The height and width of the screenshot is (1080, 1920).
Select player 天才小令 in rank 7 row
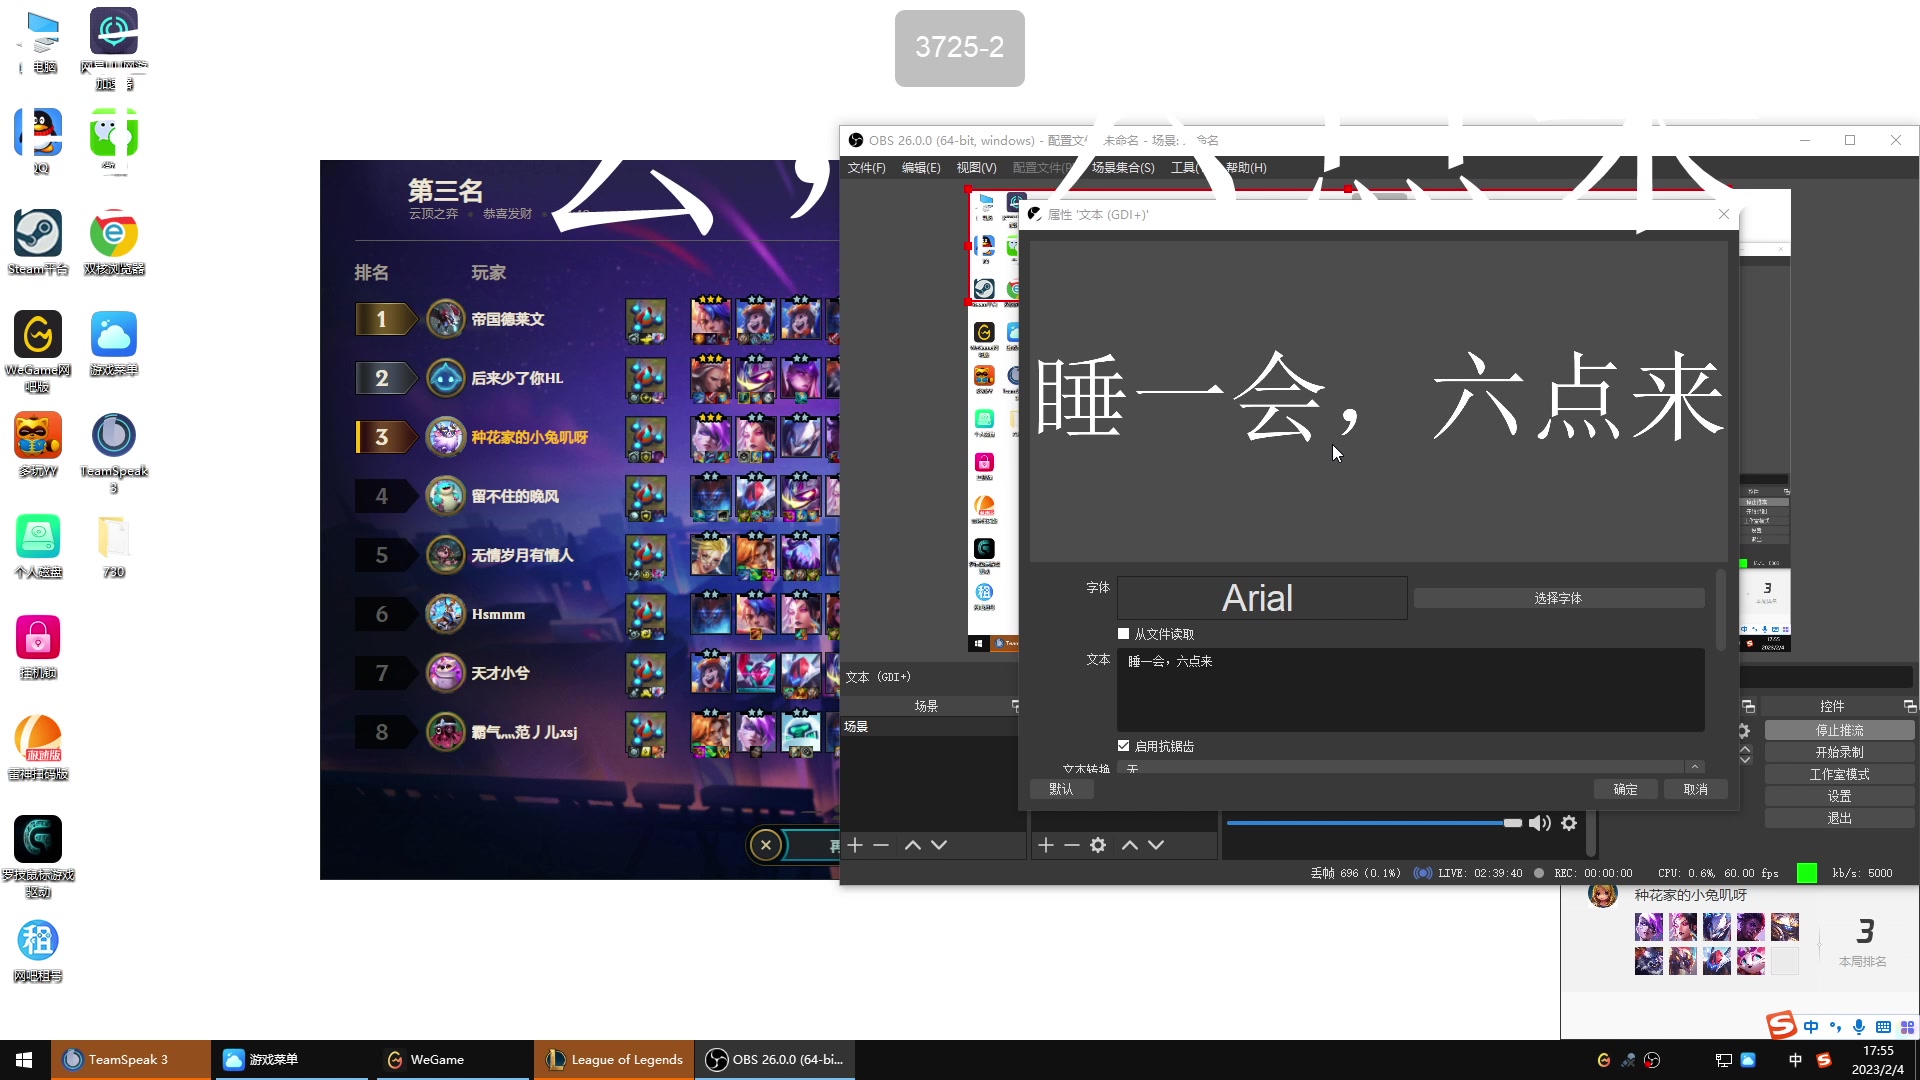pyautogui.click(x=500, y=673)
